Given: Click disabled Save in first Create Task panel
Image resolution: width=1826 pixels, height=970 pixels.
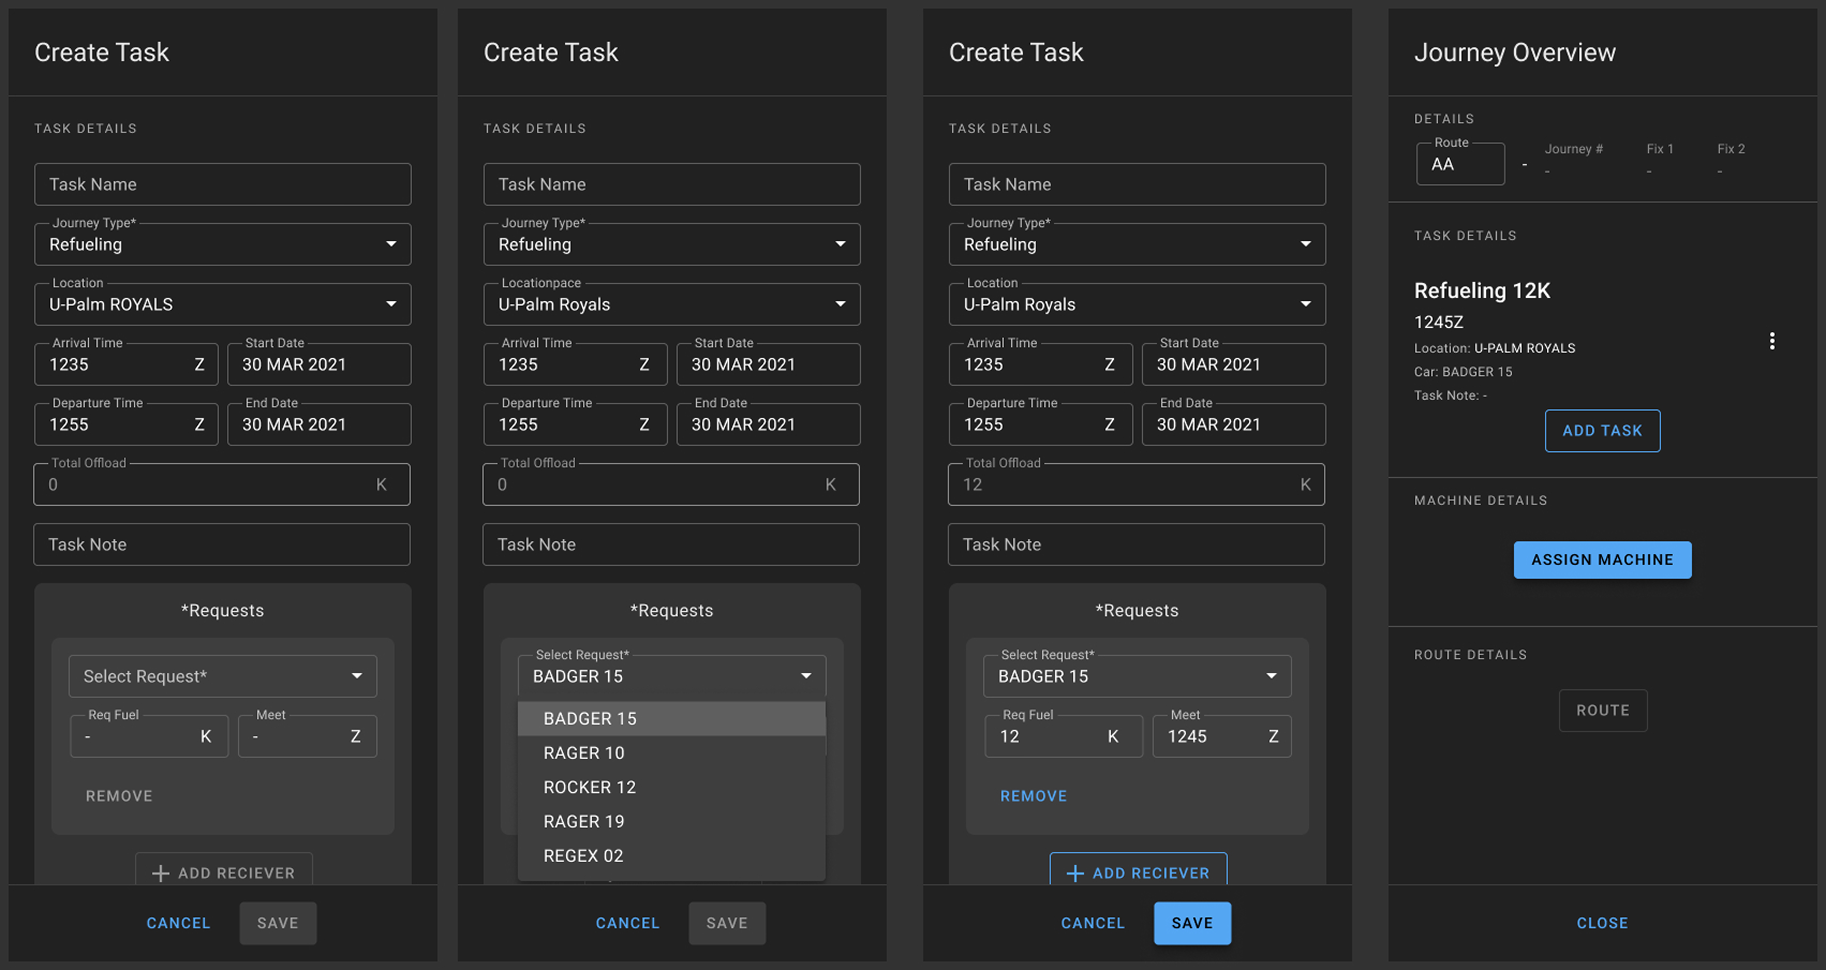Looking at the screenshot, I should point(278,923).
